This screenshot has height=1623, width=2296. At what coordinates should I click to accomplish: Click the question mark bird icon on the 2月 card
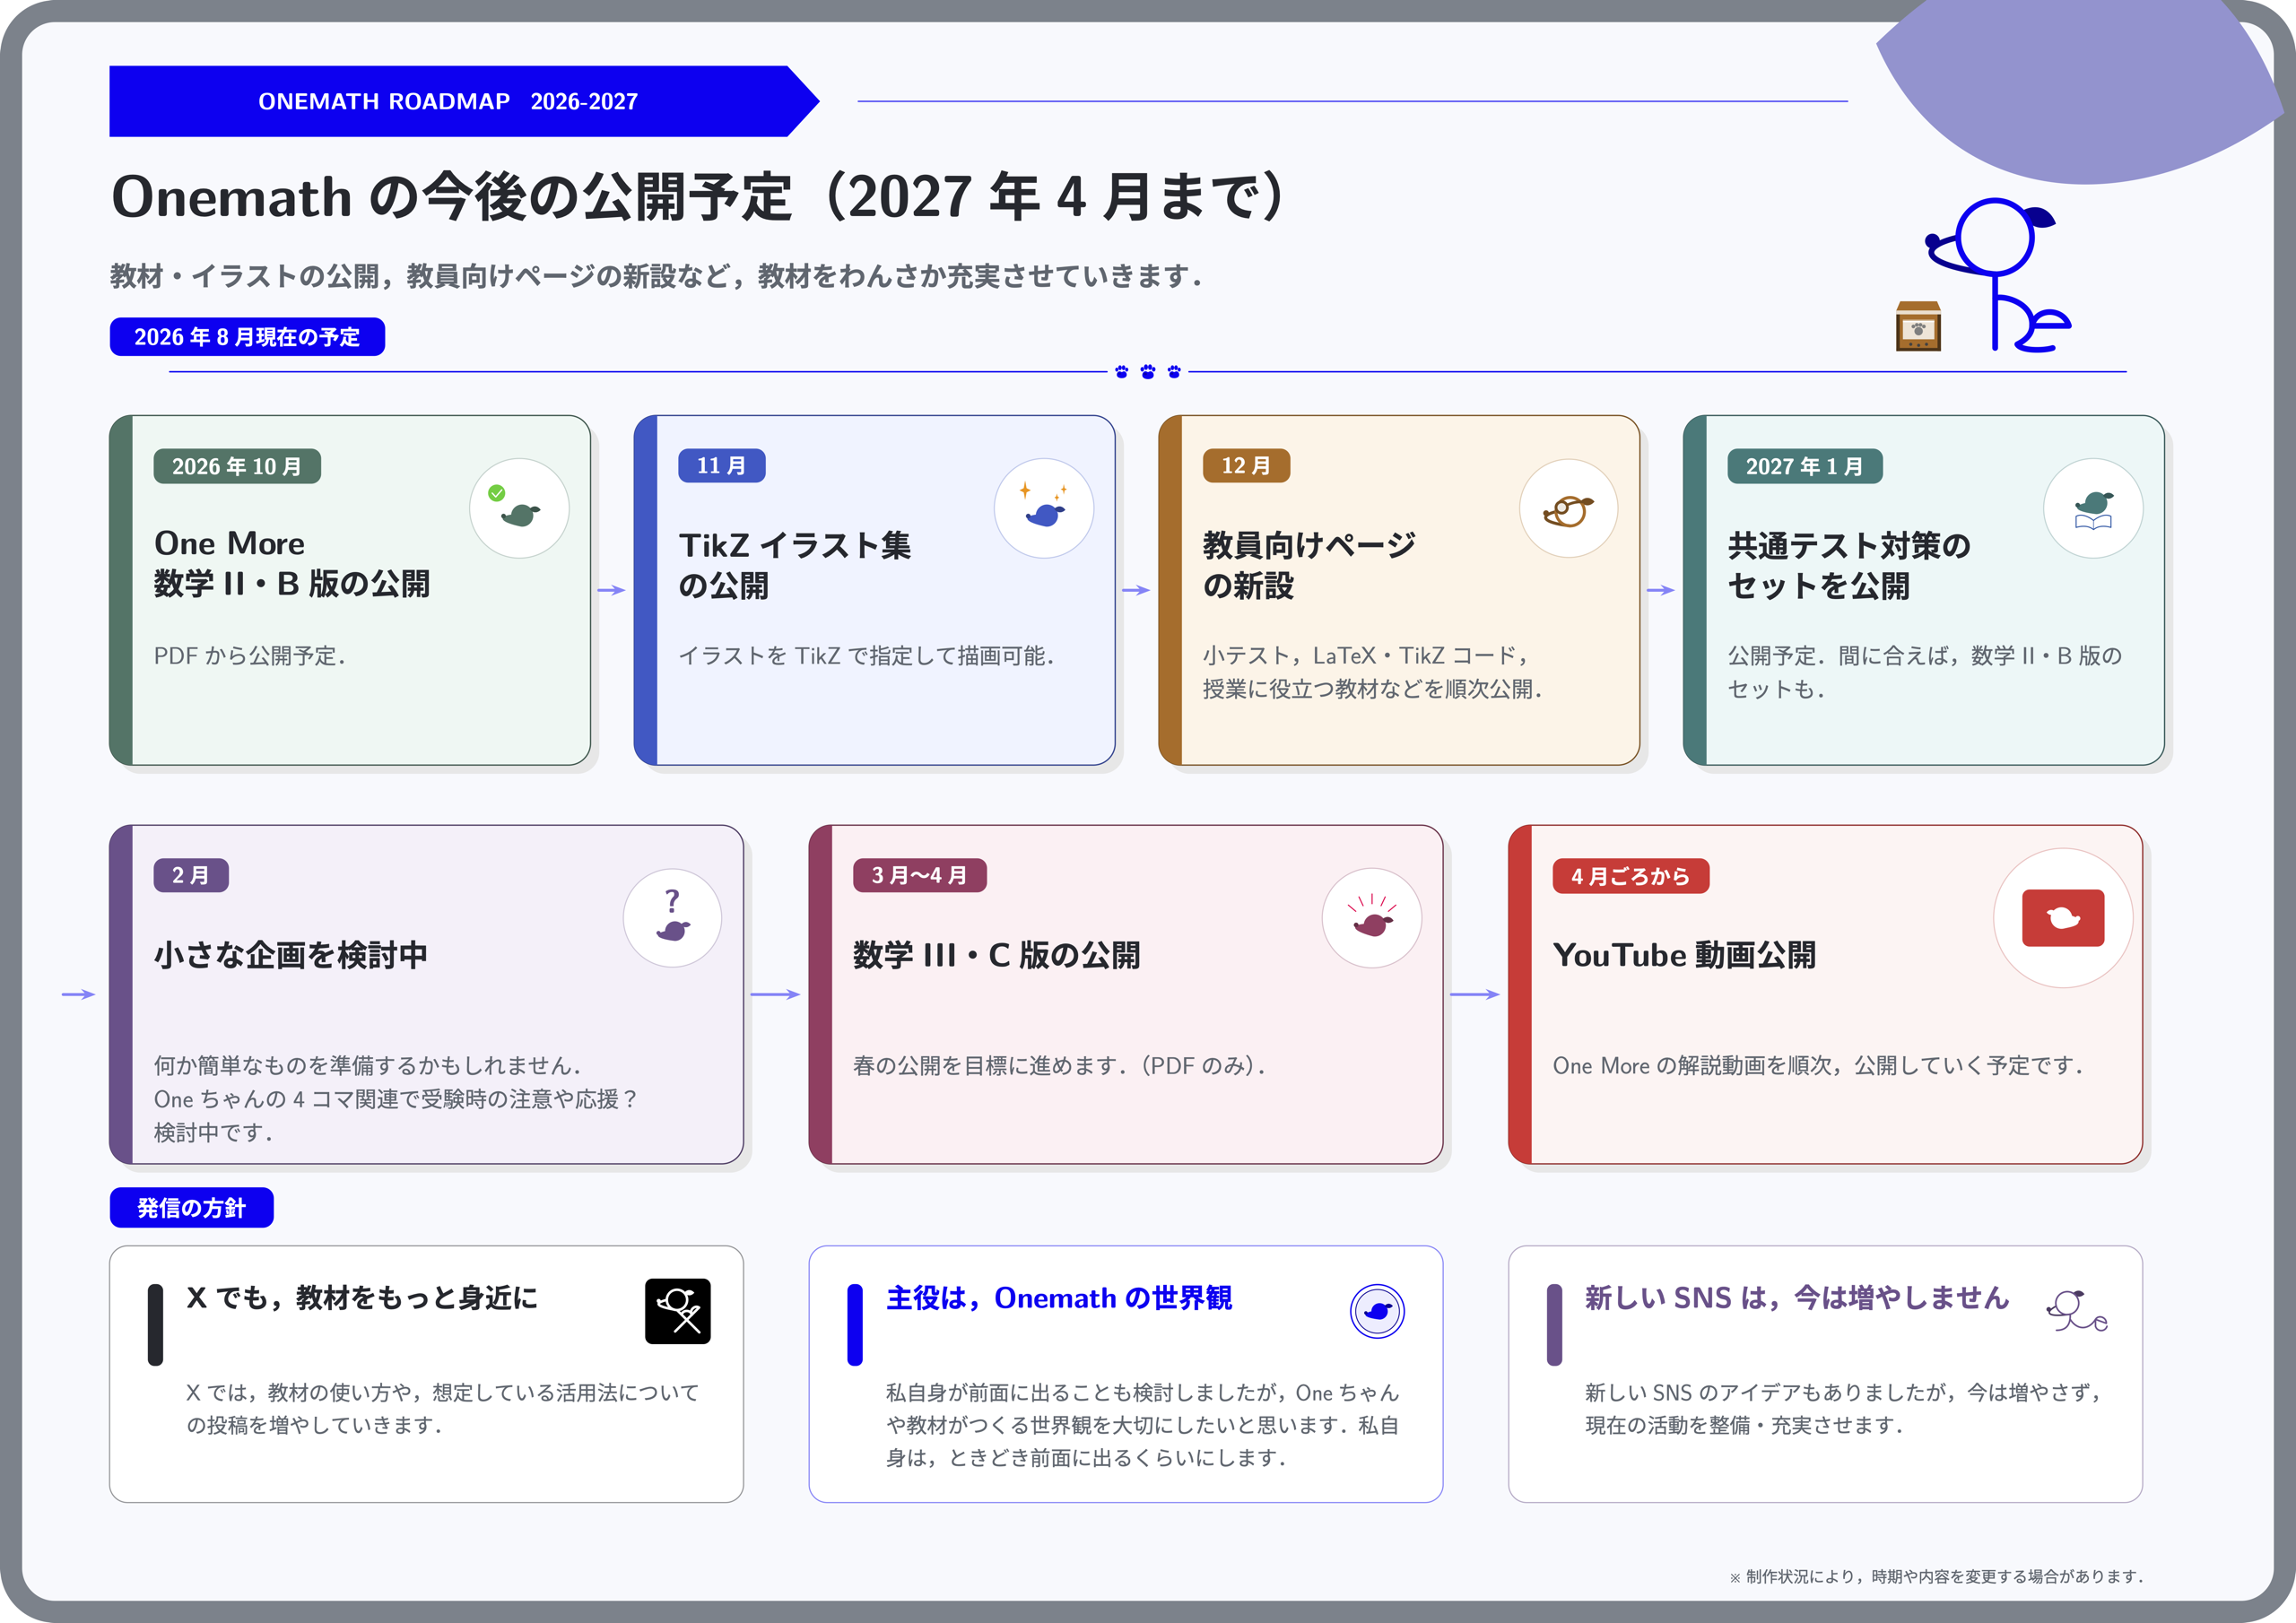672,917
